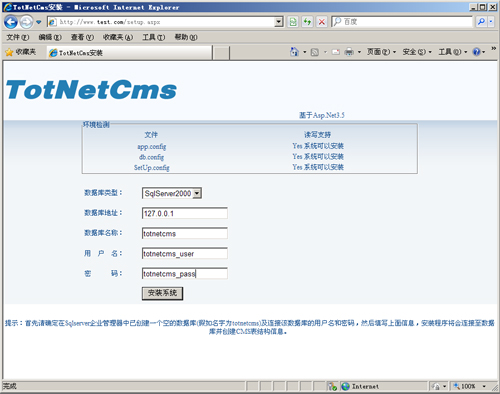The height and width of the screenshot is (394, 500).
Task: Click the page icon in the address bar
Action: click(53, 22)
